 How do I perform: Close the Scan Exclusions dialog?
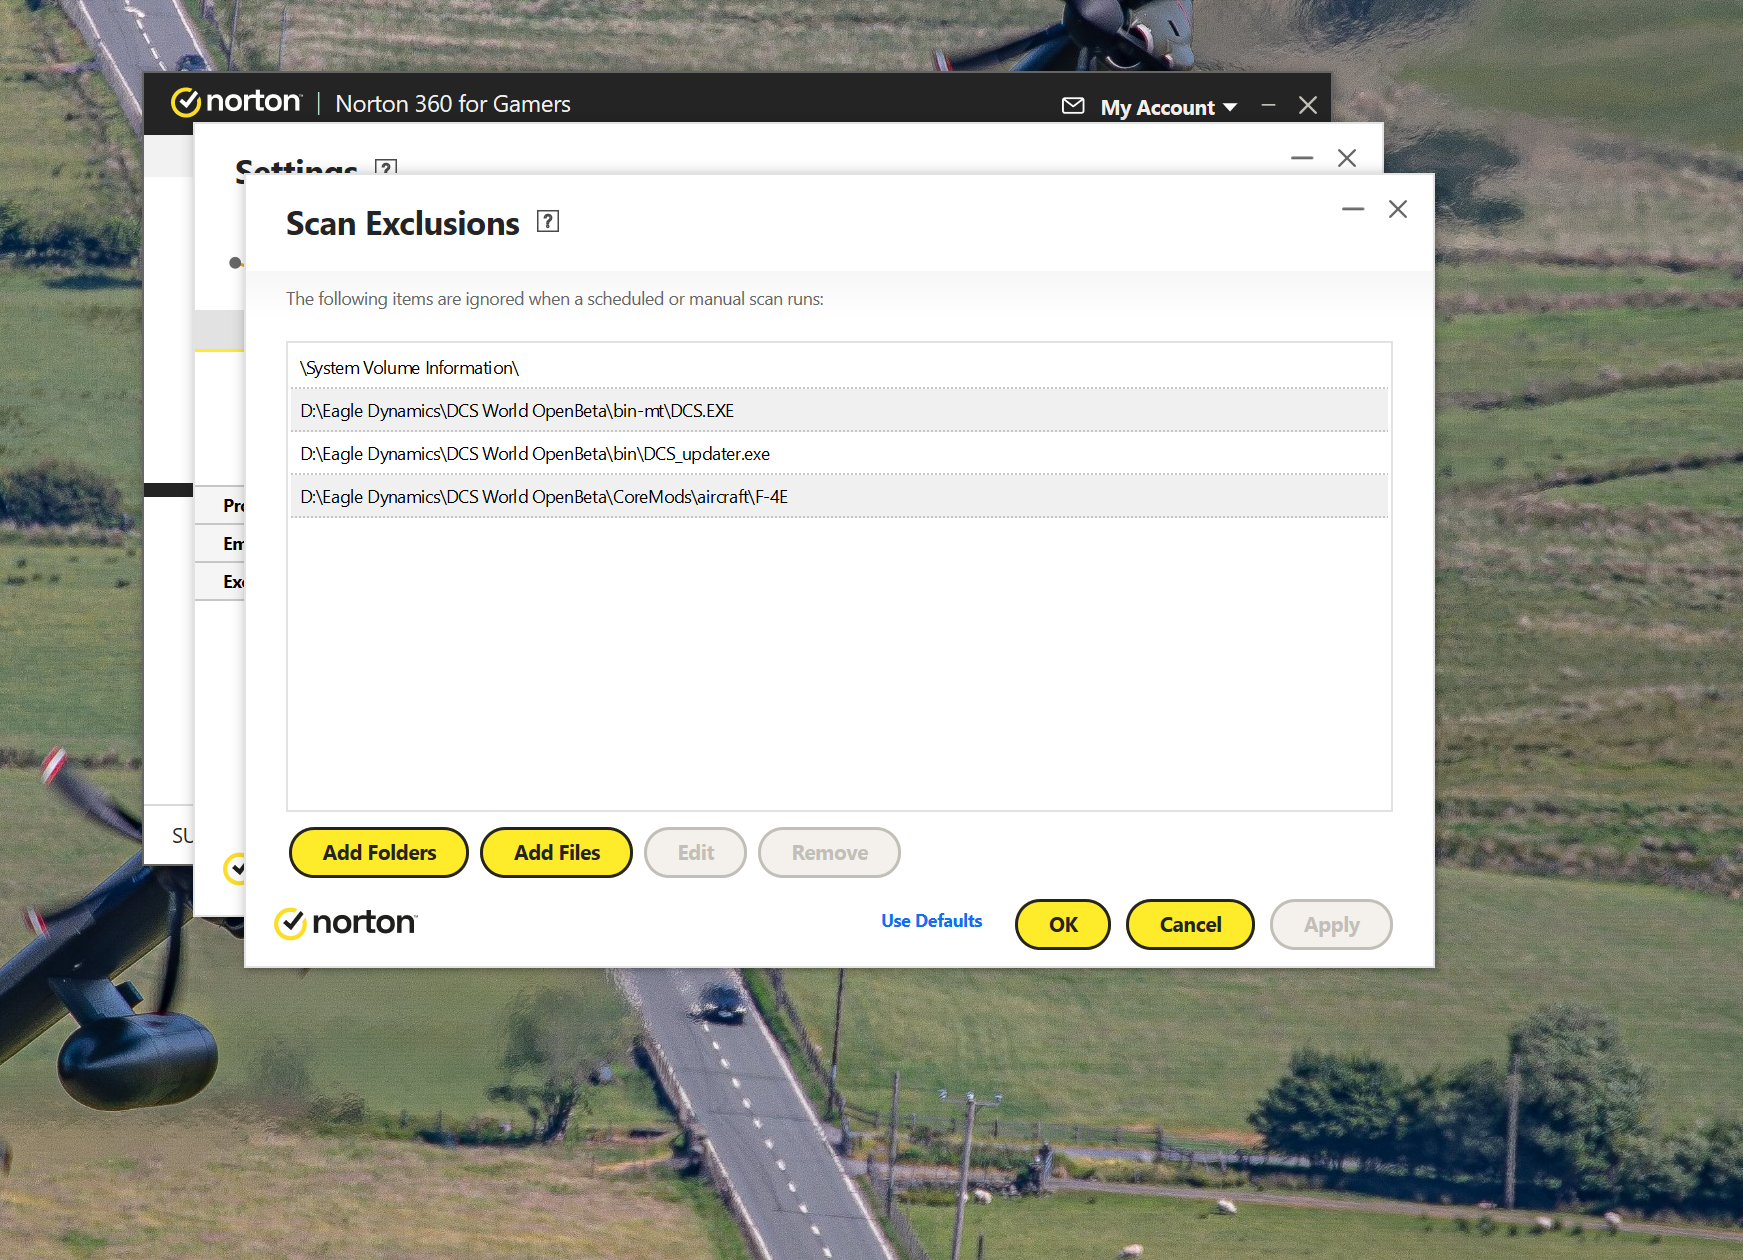pos(1398,208)
